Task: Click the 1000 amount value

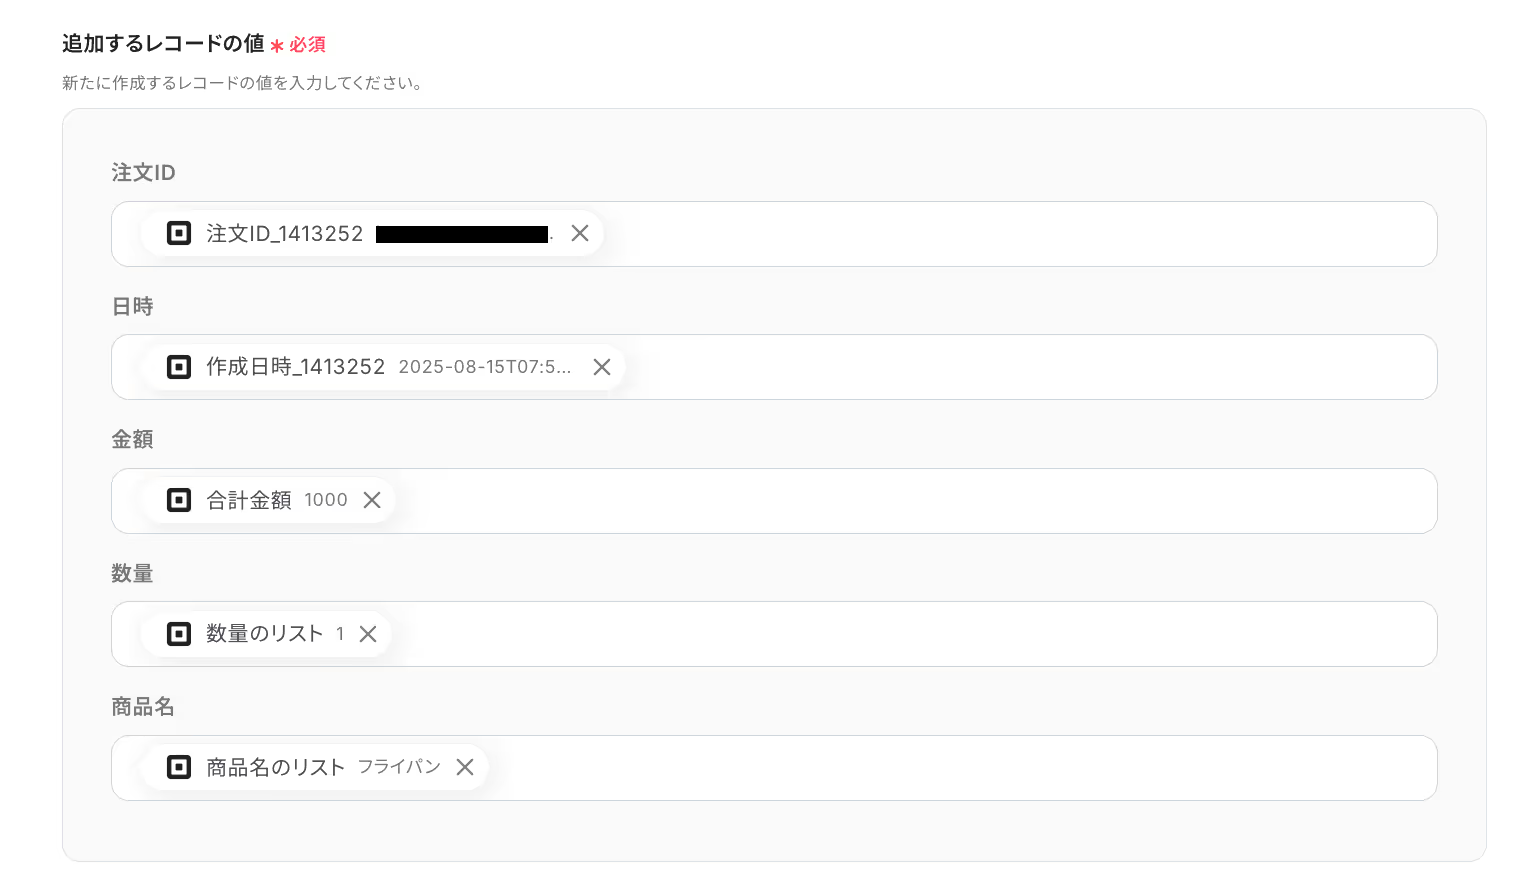Action: [326, 500]
